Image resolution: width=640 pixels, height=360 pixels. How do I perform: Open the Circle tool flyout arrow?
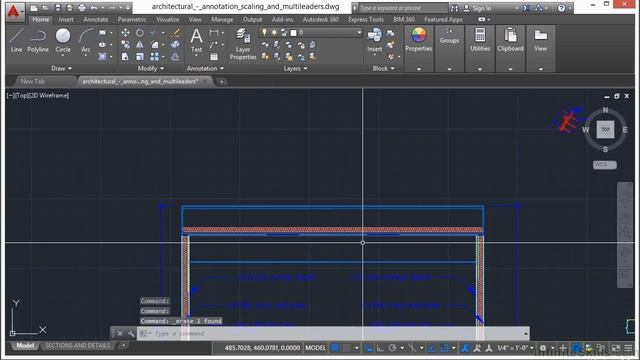coord(63,55)
